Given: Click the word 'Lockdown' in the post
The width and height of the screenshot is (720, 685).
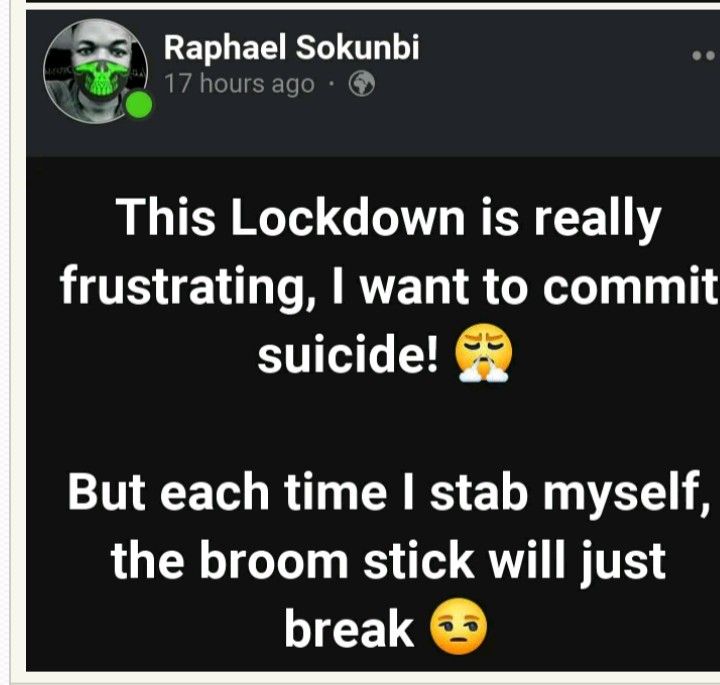Looking at the screenshot, I should [348, 216].
